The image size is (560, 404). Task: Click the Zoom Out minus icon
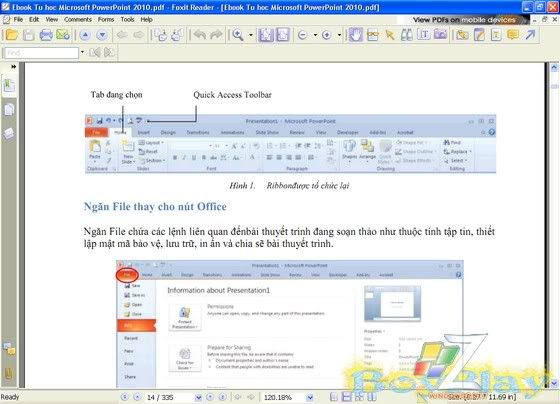pos(302,35)
